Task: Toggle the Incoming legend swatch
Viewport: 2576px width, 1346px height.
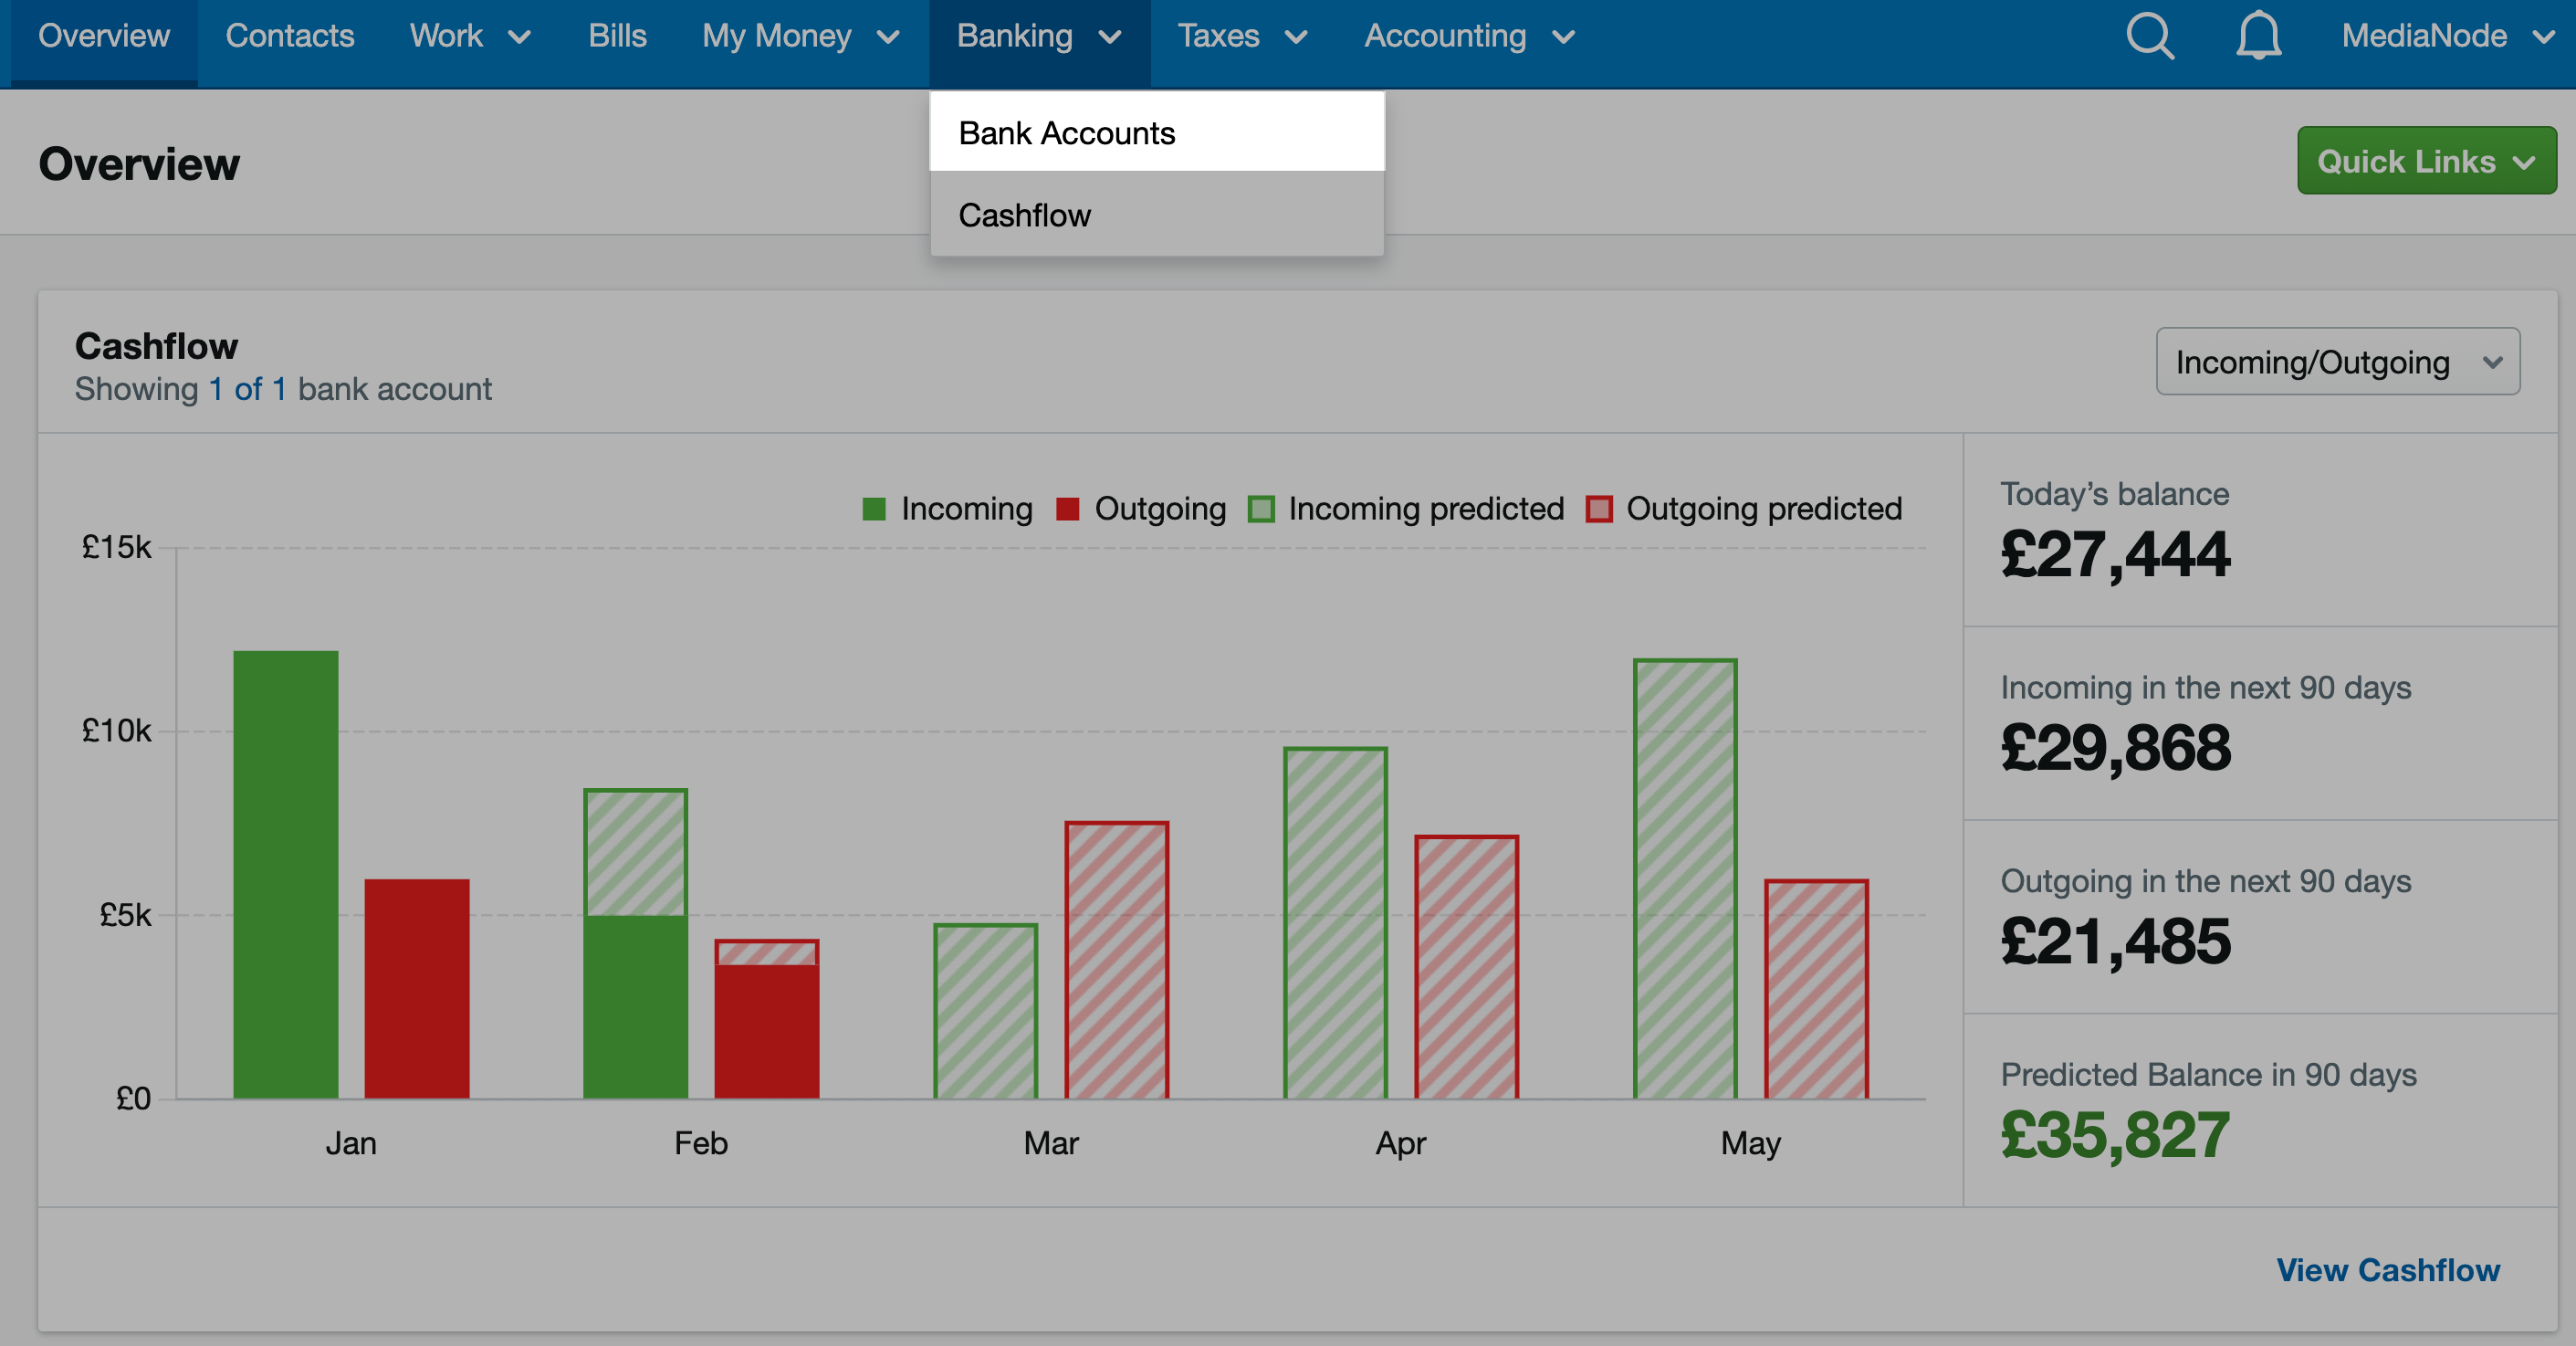Action: 874,509
